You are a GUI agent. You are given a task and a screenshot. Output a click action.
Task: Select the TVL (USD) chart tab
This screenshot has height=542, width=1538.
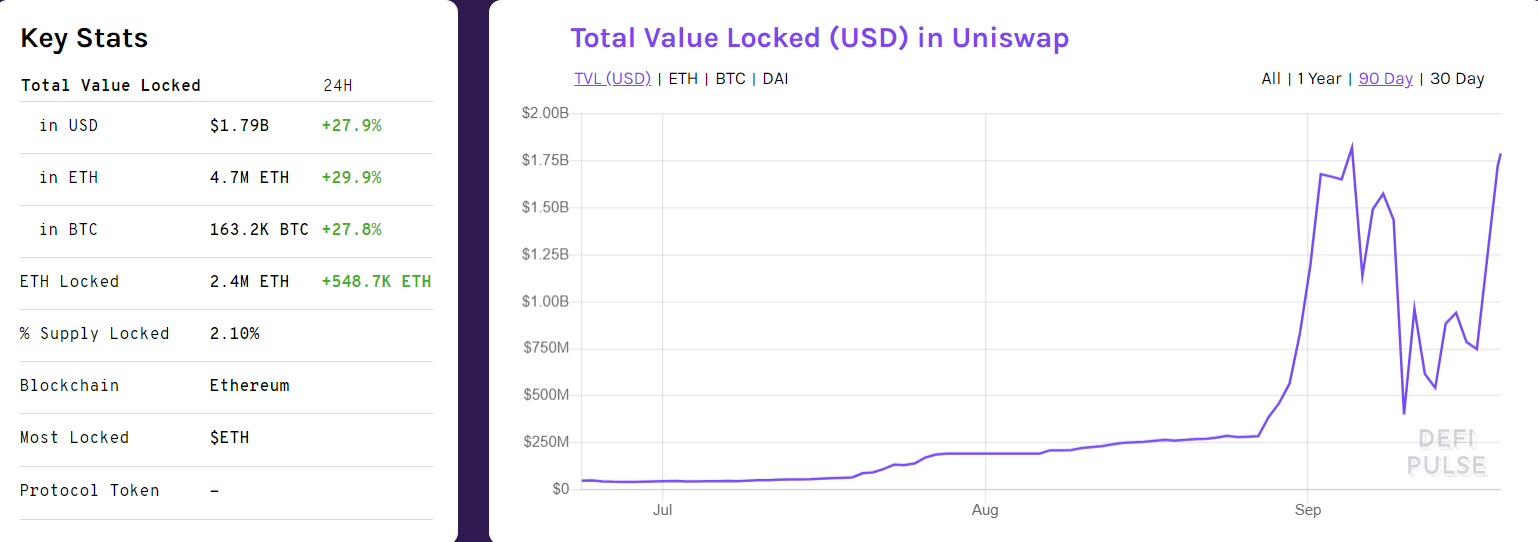pyautogui.click(x=612, y=78)
